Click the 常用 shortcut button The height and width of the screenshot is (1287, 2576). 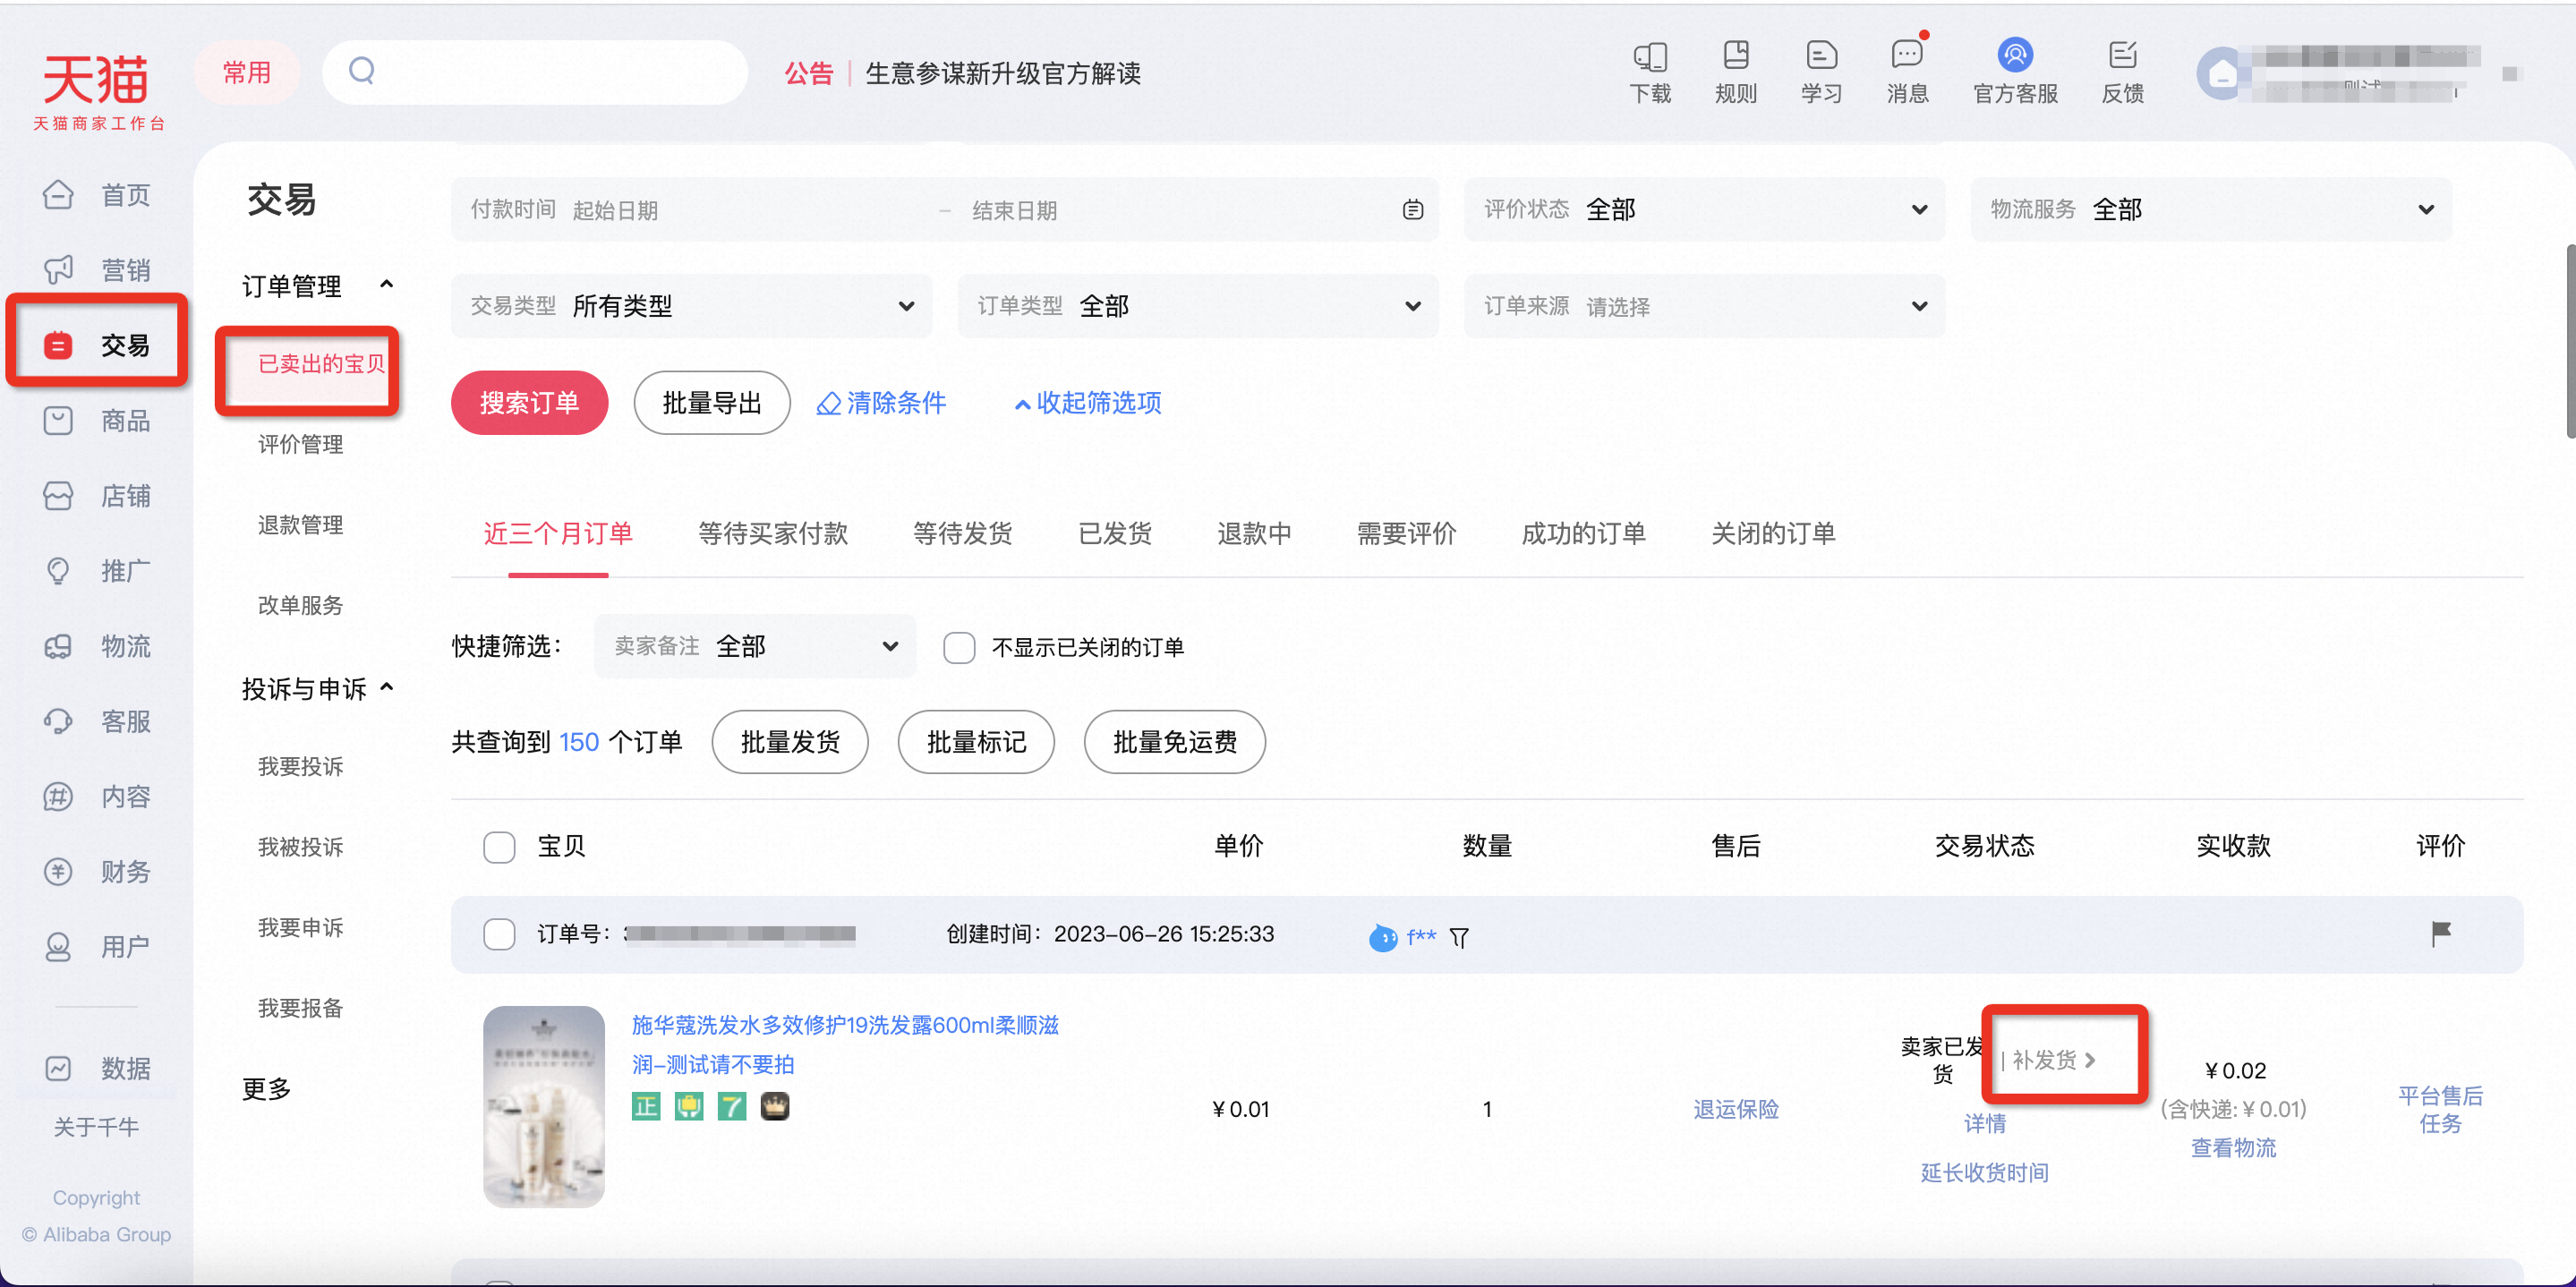point(246,72)
